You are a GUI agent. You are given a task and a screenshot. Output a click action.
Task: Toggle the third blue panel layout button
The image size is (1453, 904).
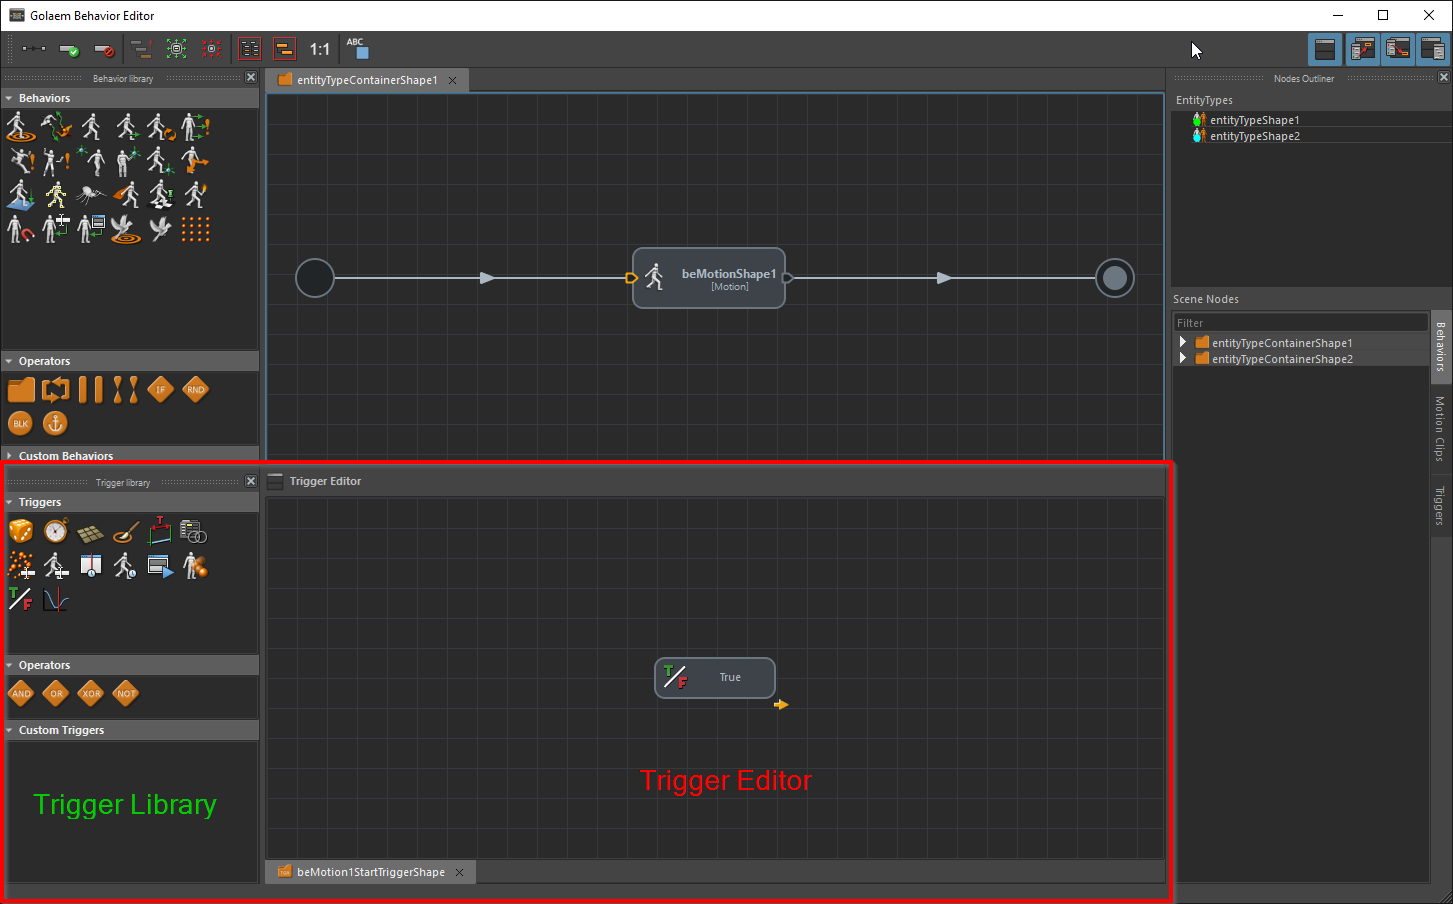(1398, 49)
